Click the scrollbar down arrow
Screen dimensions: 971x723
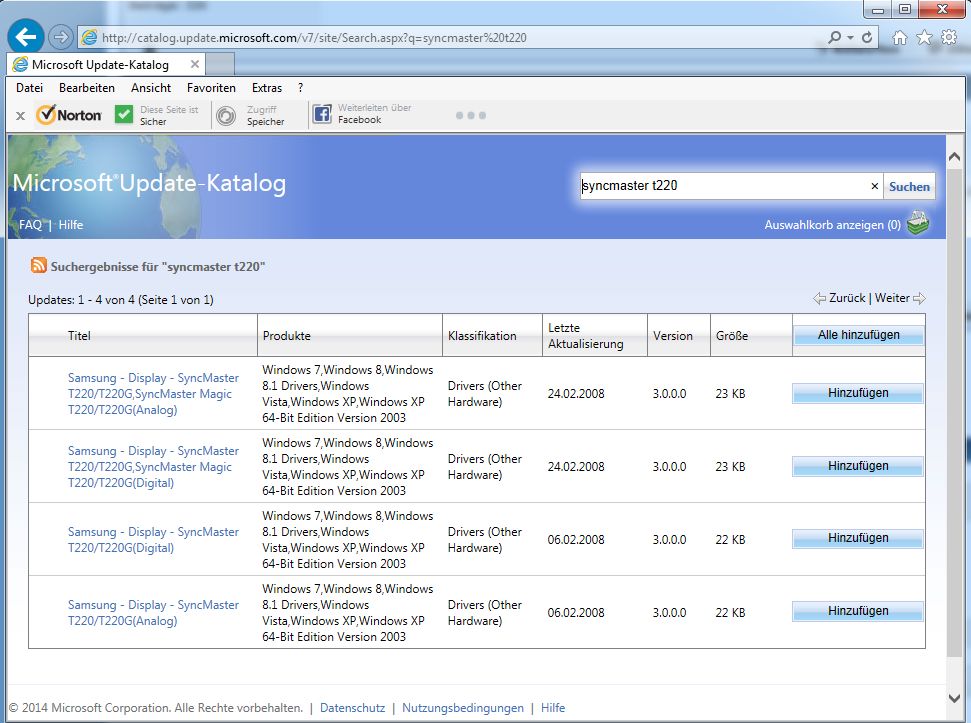[x=955, y=698]
